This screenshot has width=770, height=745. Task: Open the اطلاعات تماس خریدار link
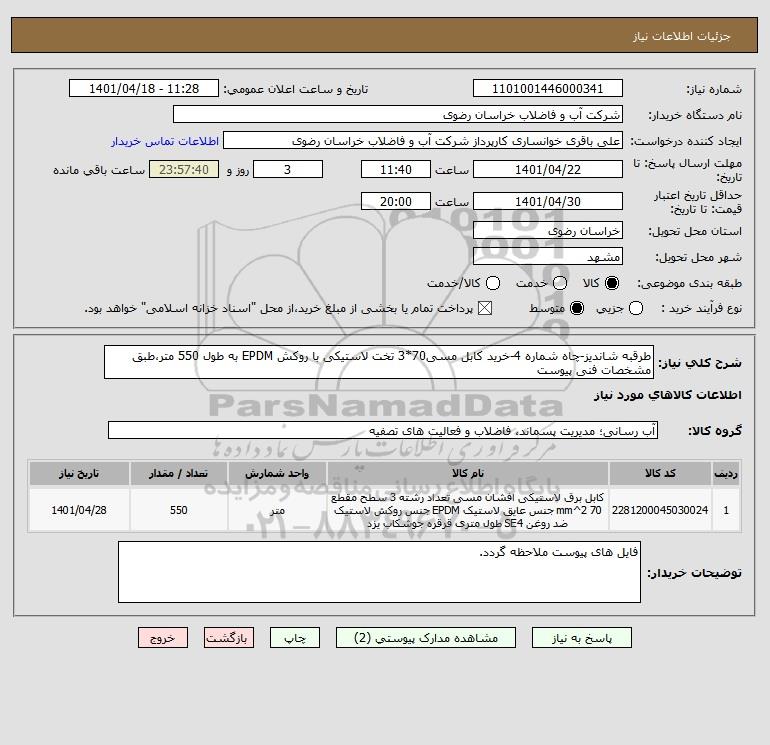point(165,141)
